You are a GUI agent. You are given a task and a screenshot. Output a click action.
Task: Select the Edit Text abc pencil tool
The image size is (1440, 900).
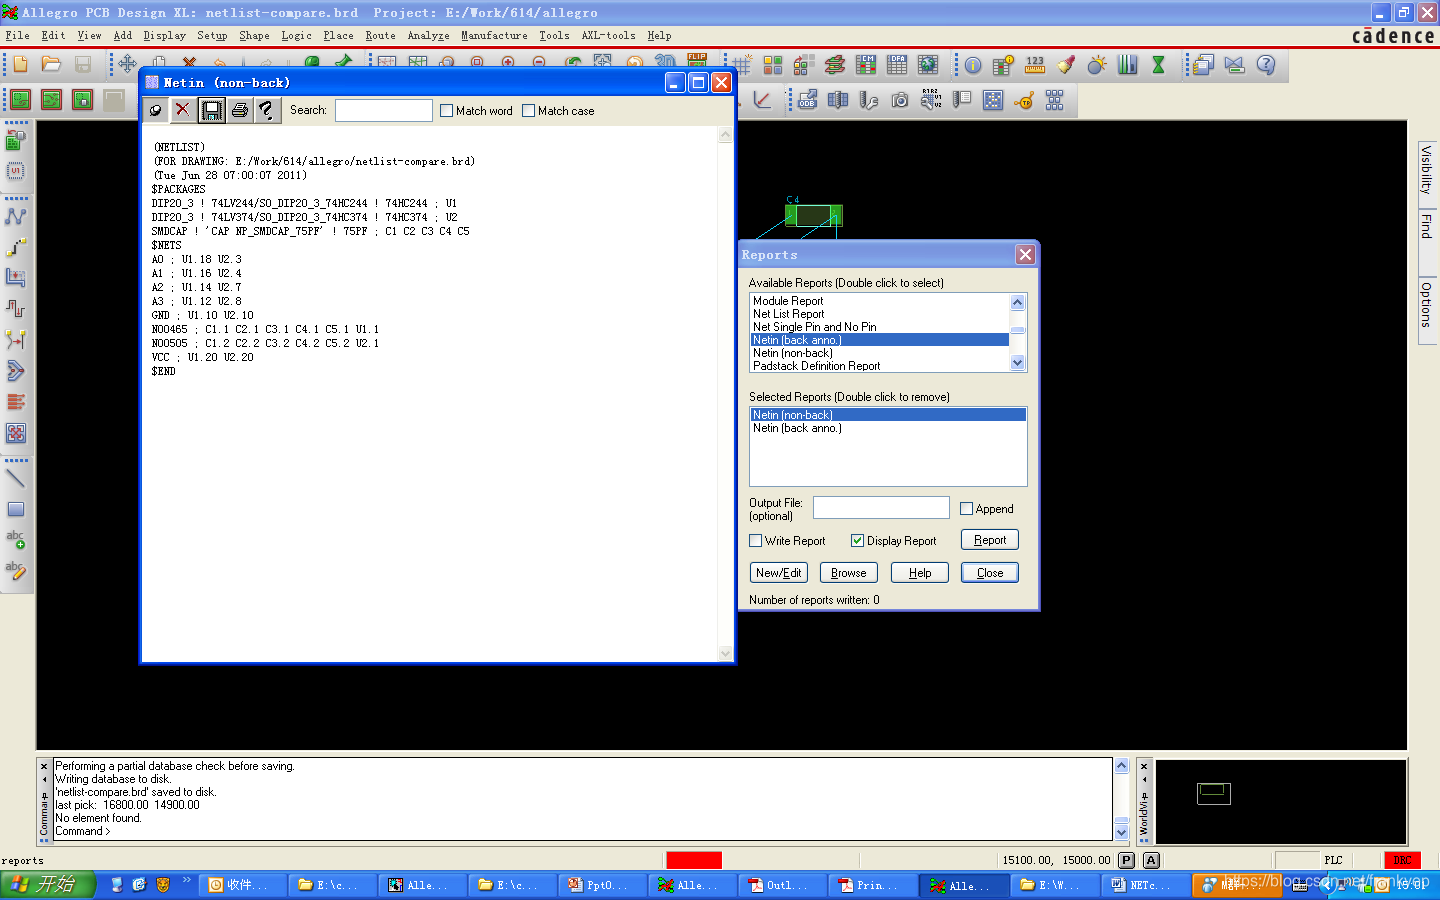pos(15,571)
